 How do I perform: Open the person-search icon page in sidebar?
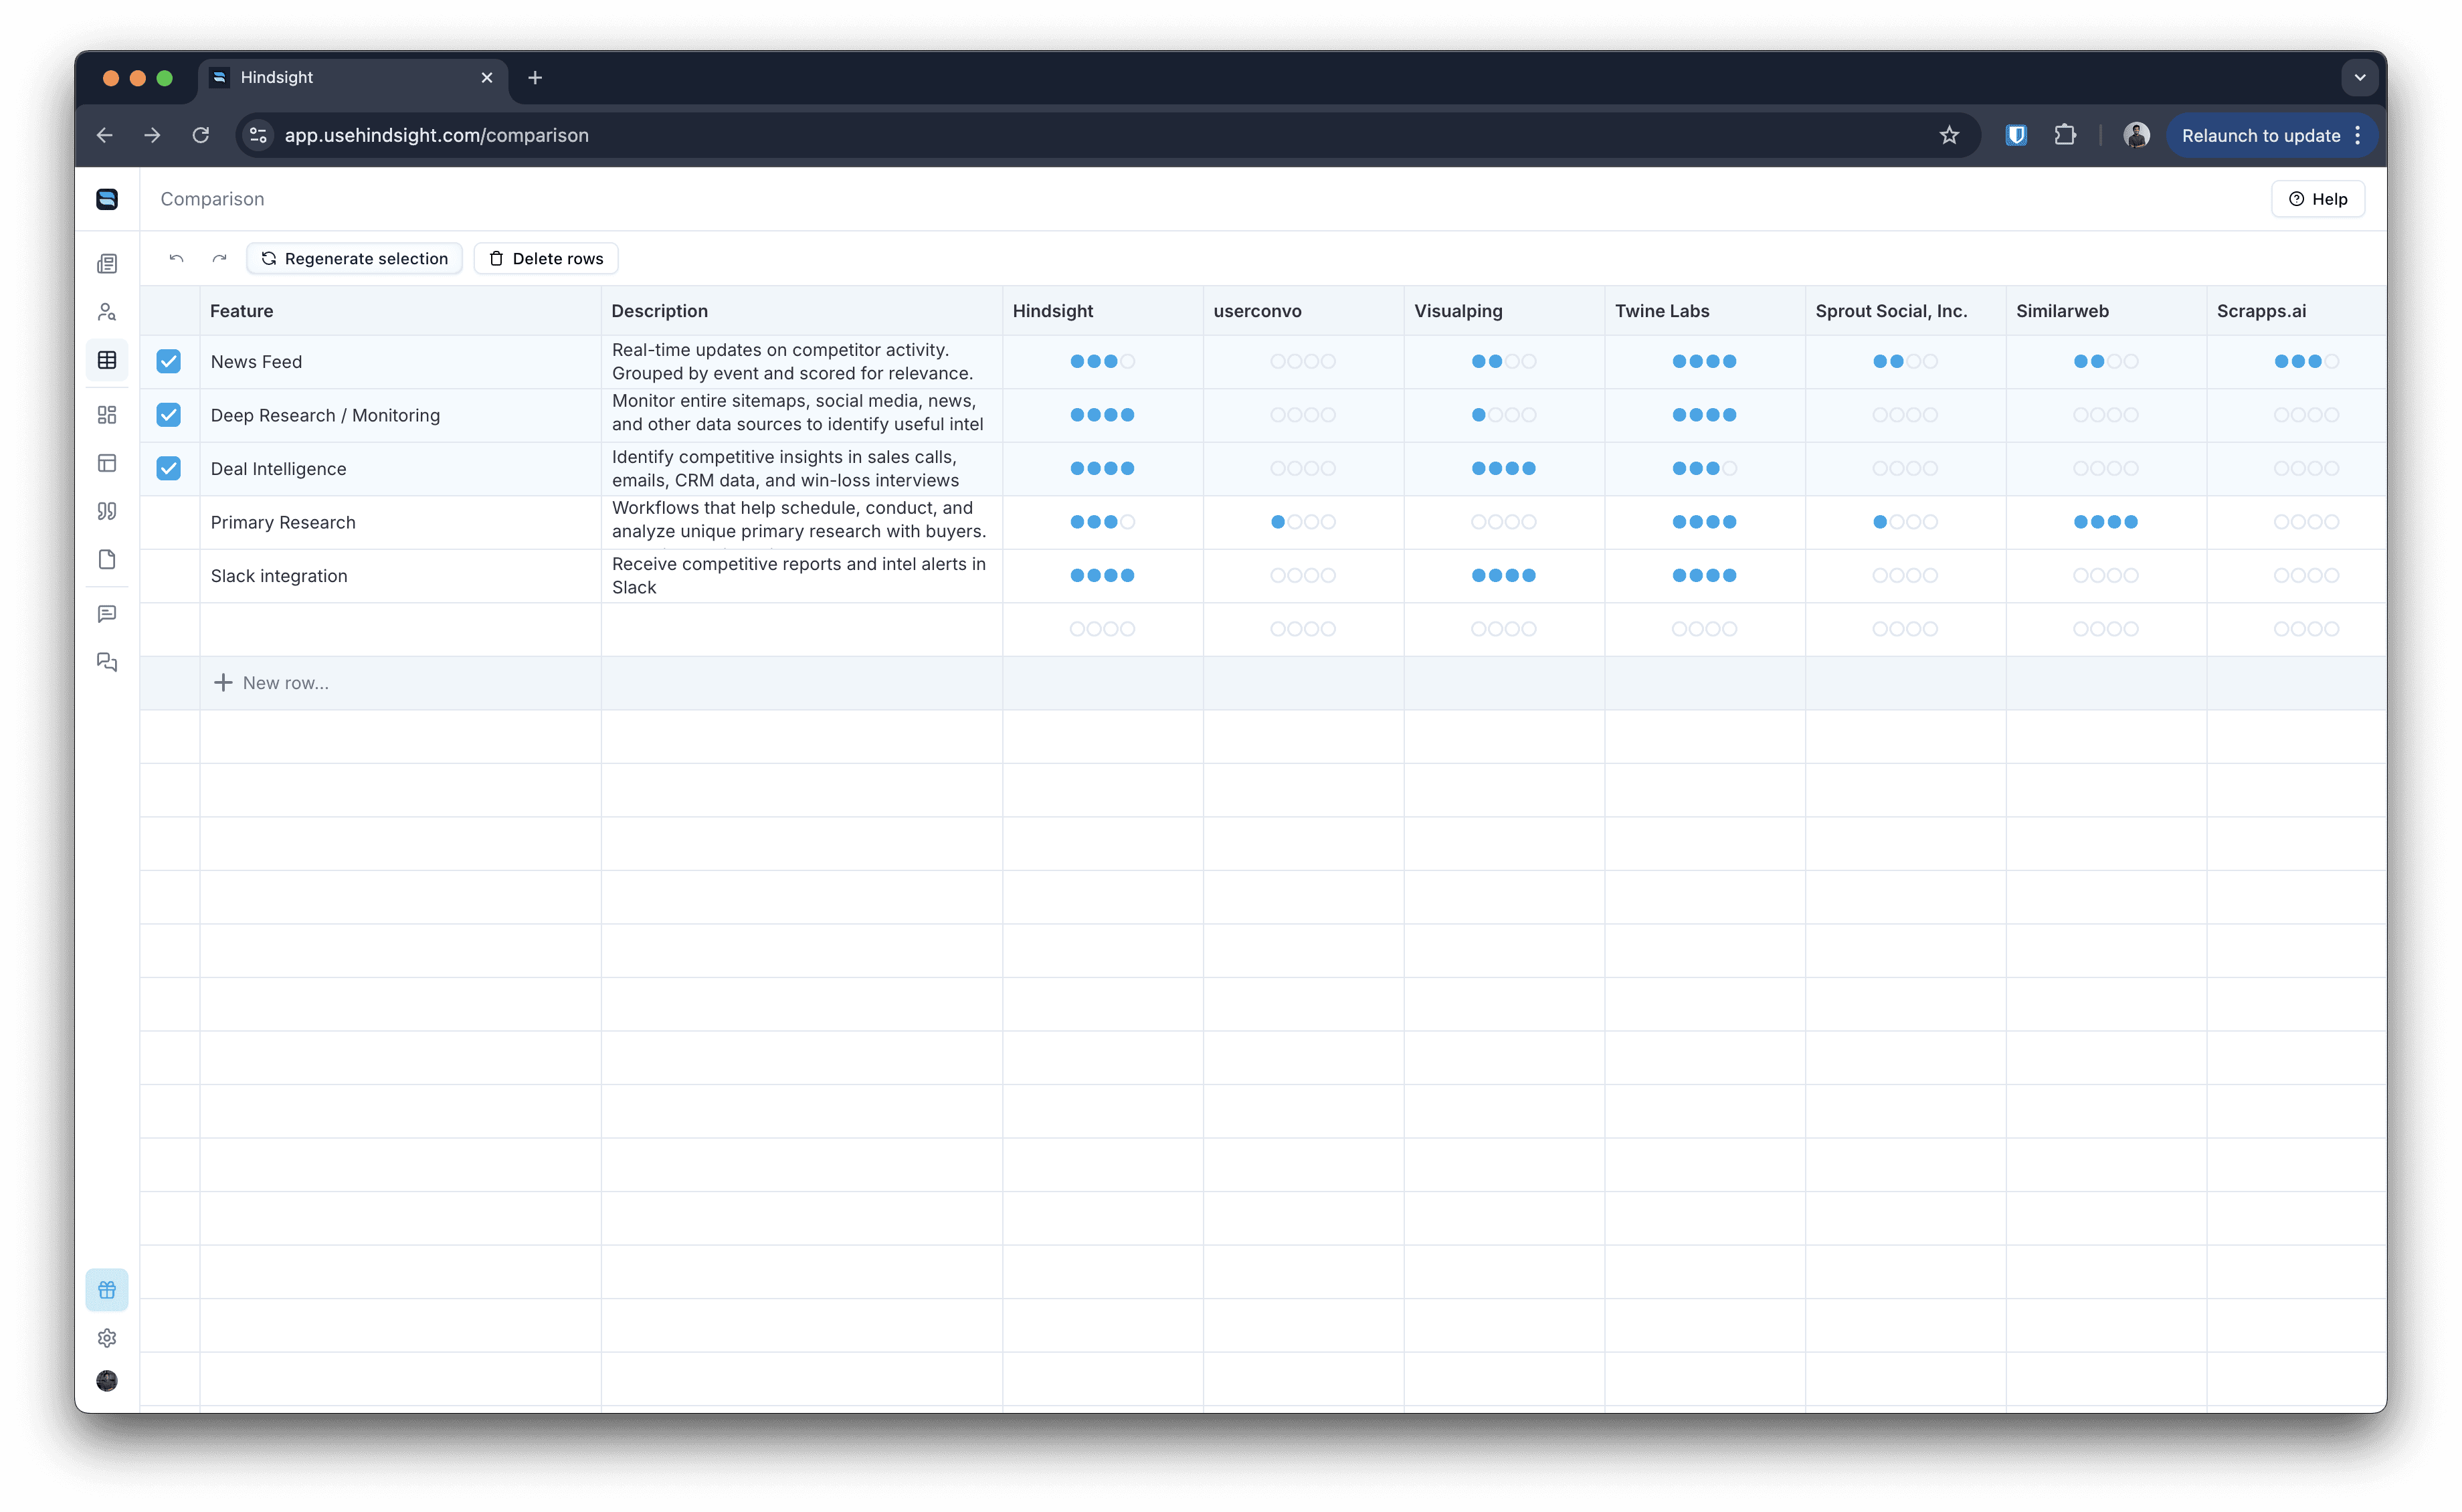click(107, 312)
